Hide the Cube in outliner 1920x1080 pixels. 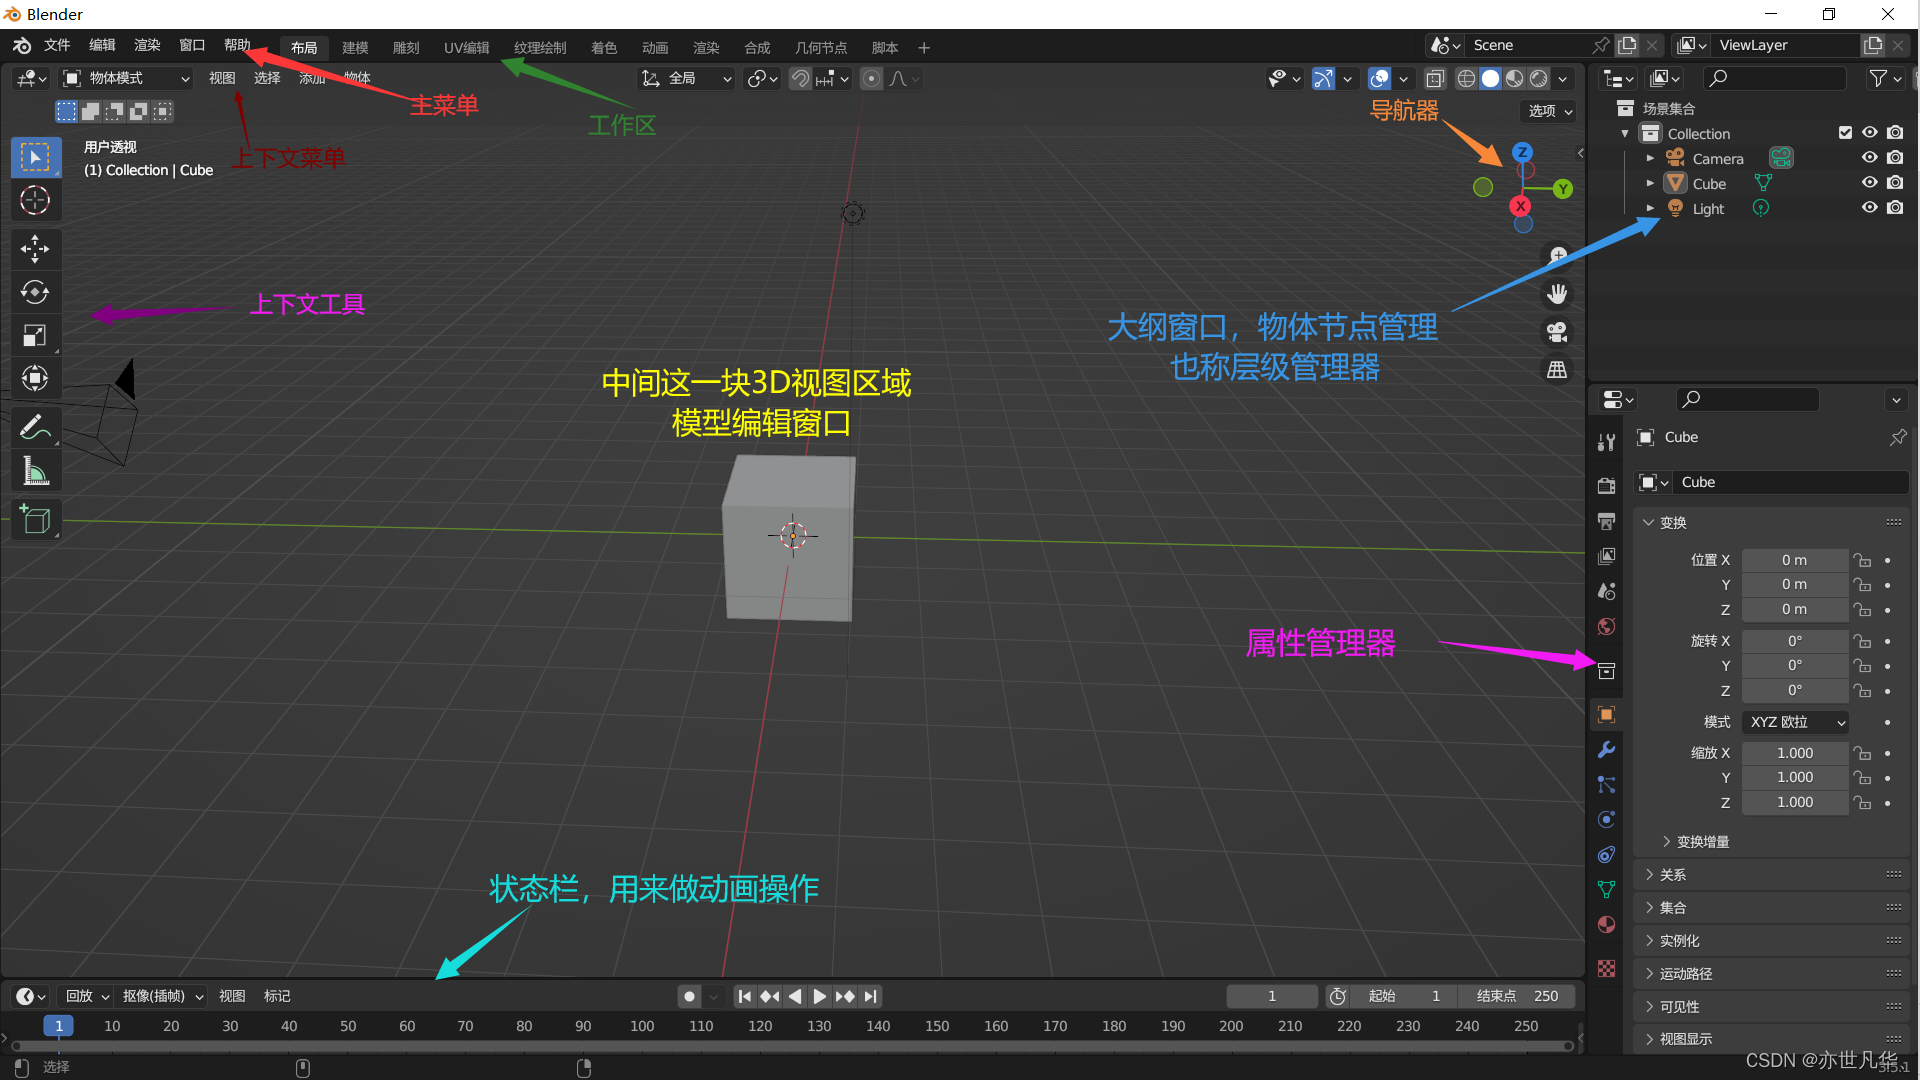[x=1869, y=183]
